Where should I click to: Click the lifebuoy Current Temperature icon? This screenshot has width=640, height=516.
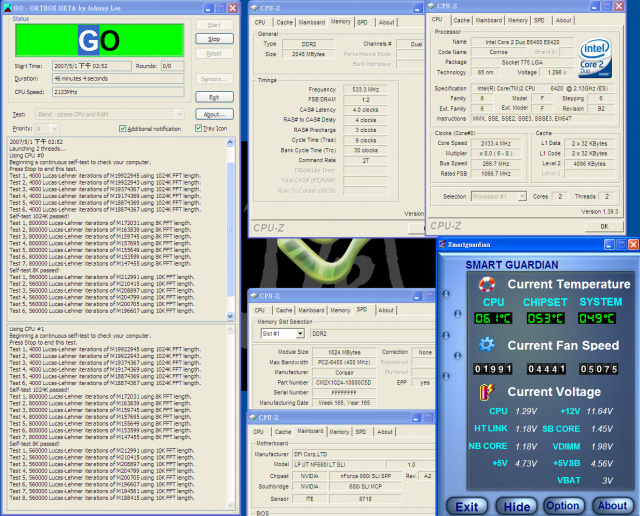click(487, 284)
